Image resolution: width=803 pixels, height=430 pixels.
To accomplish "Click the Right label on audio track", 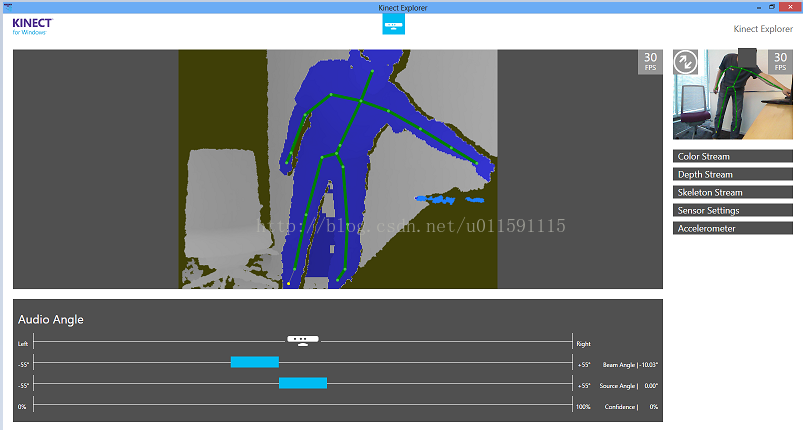I will point(583,344).
